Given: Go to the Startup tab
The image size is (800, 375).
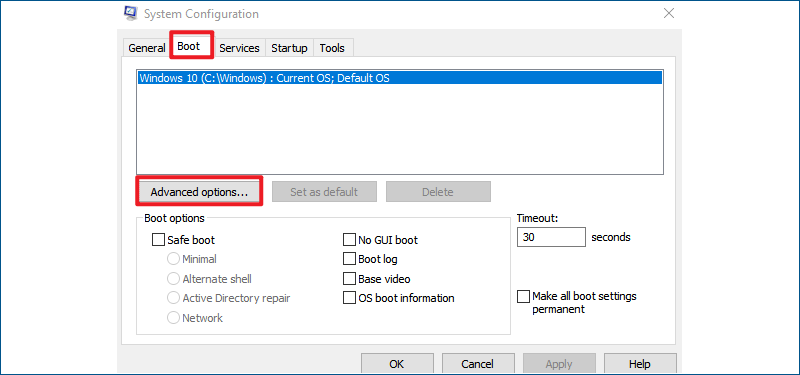Looking at the screenshot, I should [x=289, y=48].
